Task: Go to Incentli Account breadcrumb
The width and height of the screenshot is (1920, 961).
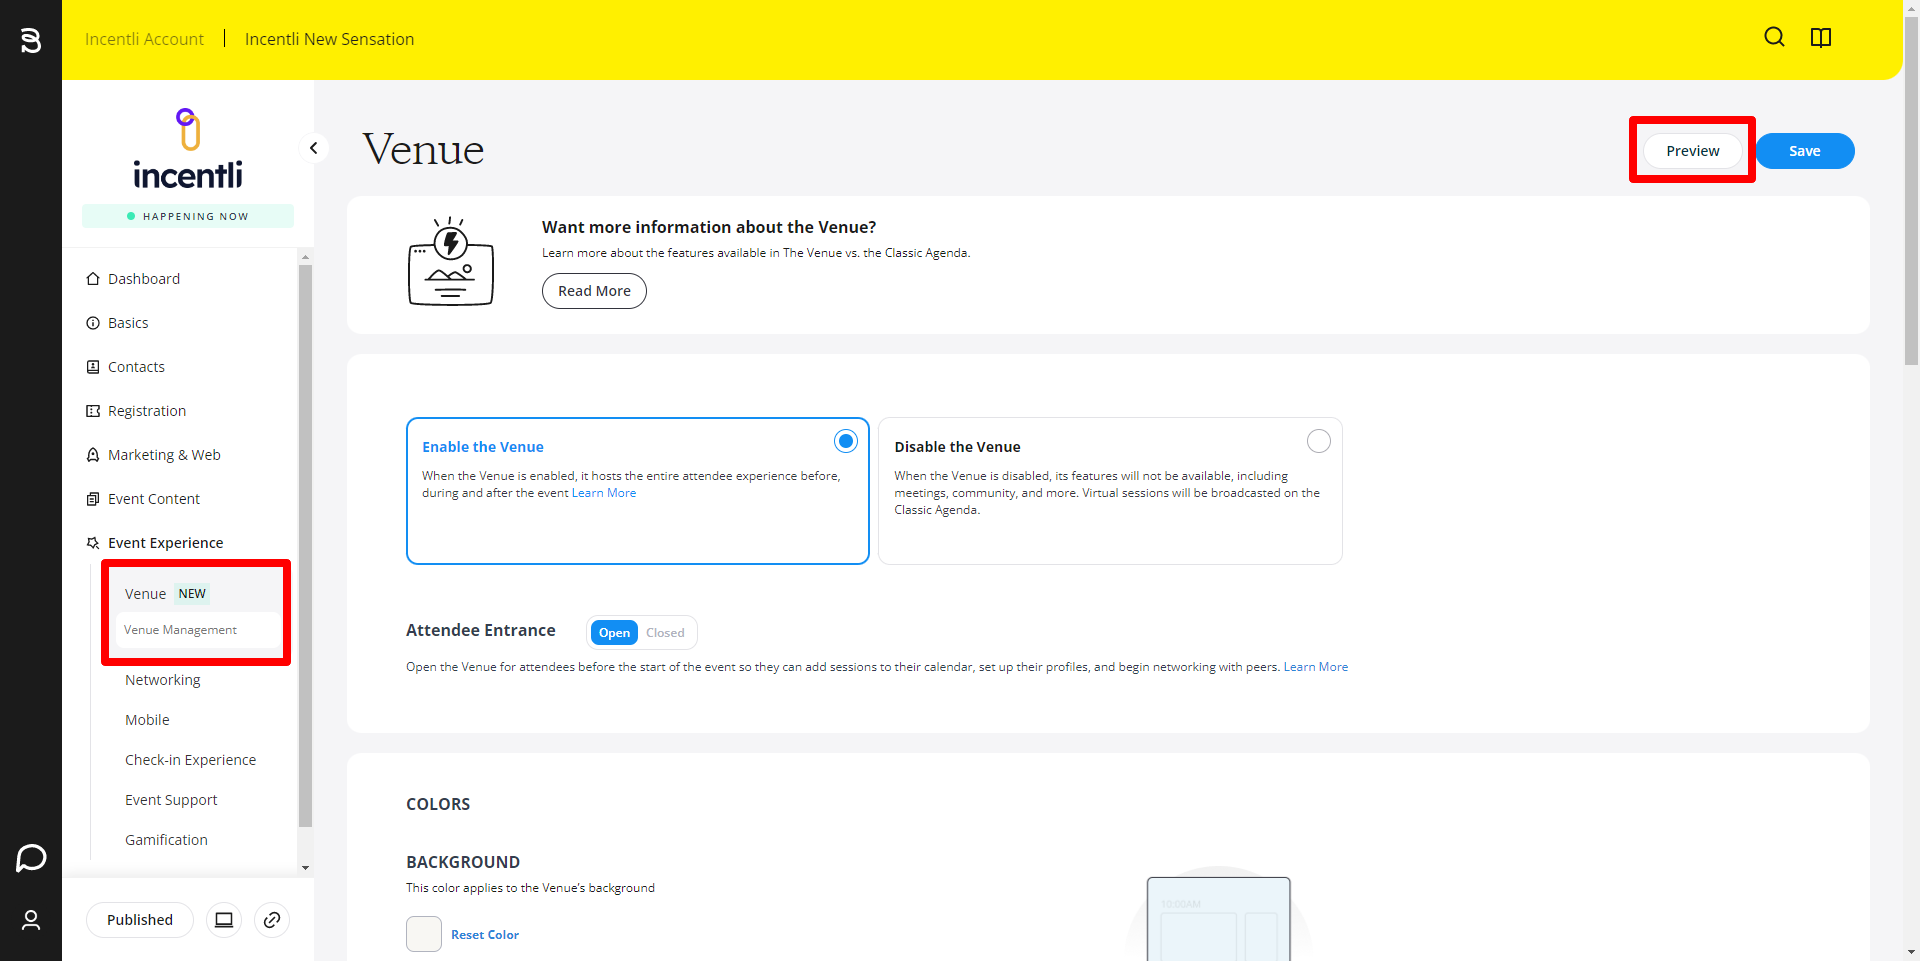Action: tap(144, 39)
